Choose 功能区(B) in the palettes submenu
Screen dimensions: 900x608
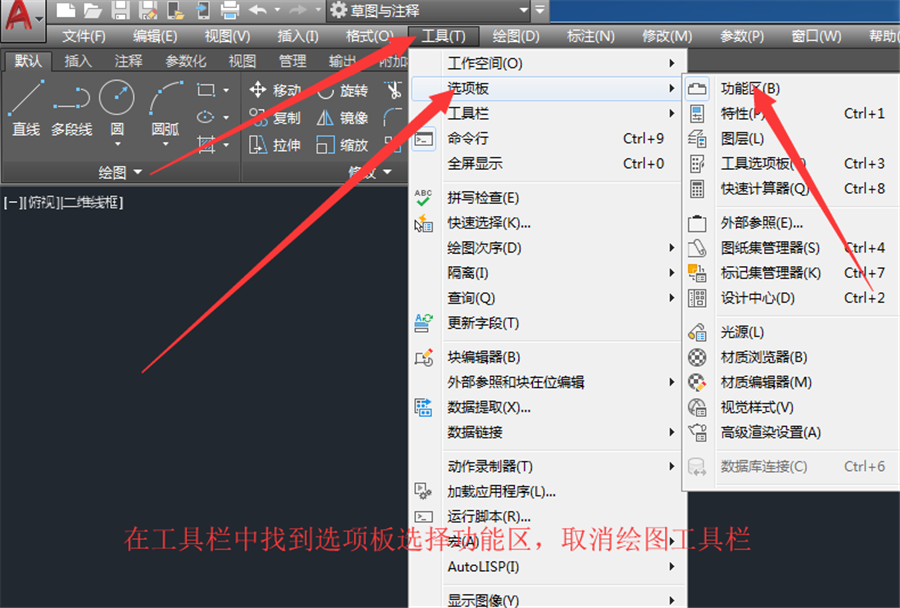tap(791, 88)
